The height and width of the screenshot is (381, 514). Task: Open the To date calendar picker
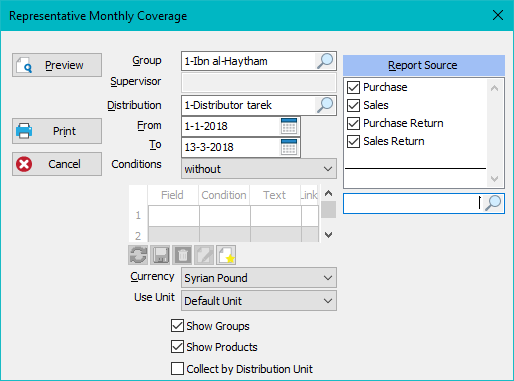289,147
